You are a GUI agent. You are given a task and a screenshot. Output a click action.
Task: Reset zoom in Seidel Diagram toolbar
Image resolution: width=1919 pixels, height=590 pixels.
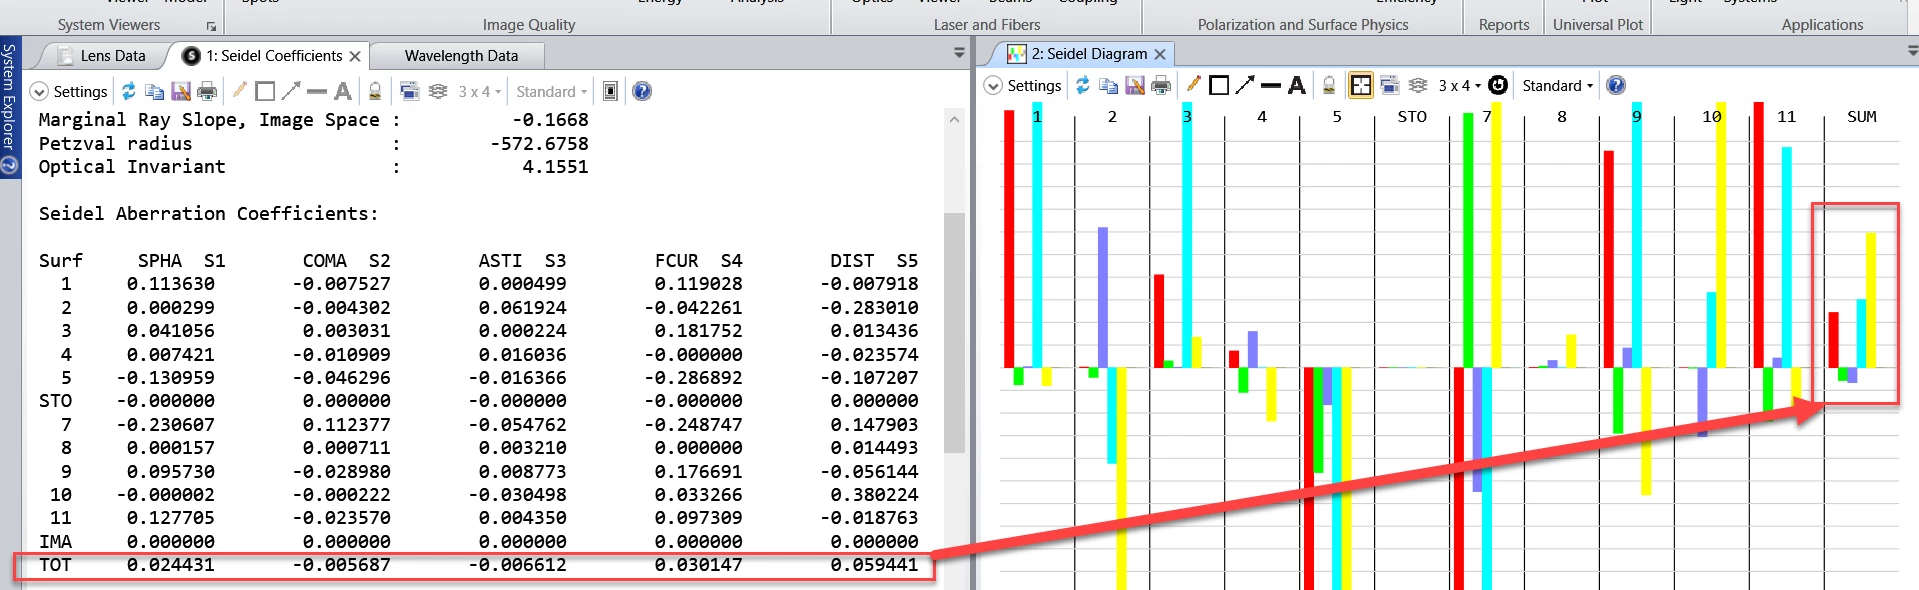click(1498, 85)
